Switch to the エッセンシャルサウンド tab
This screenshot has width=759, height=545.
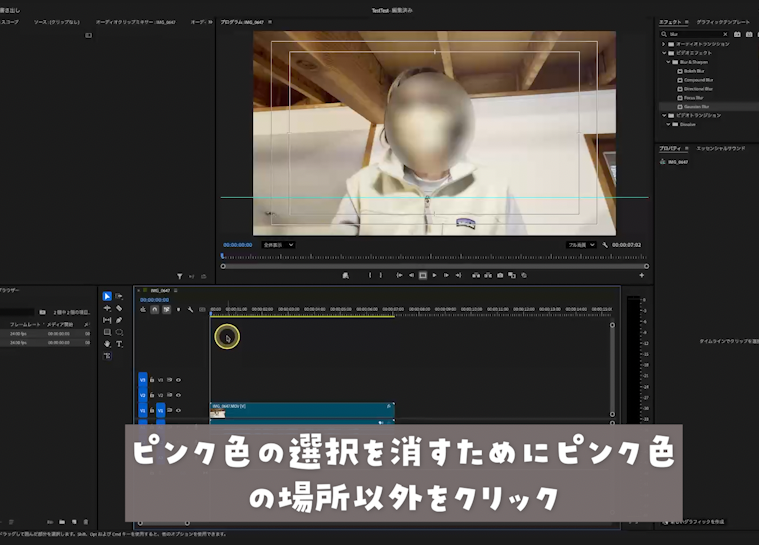[x=720, y=148]
